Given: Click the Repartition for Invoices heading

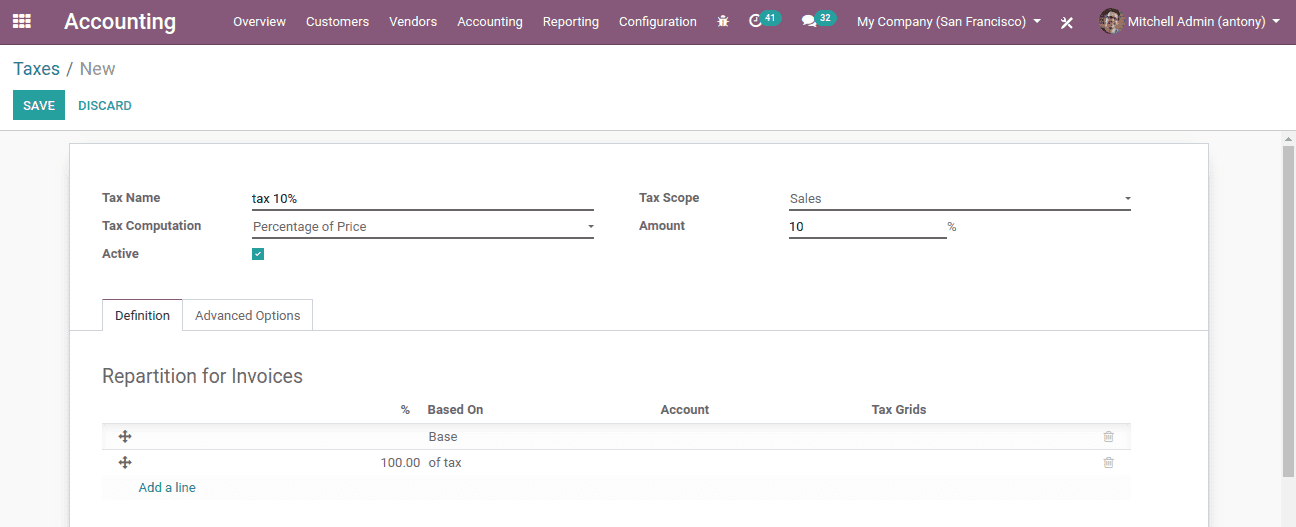Looking at the screenshot, I should coord(202,376).
